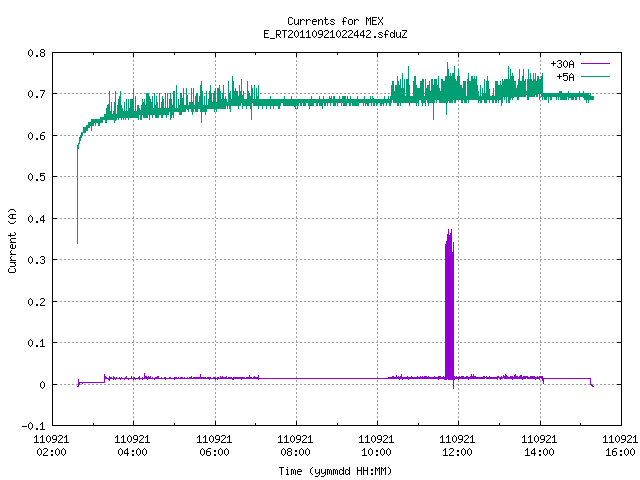The width and height of the screenshot is (640, 480).
Task: Click the +30A legend label
Action: click(562, 64)
